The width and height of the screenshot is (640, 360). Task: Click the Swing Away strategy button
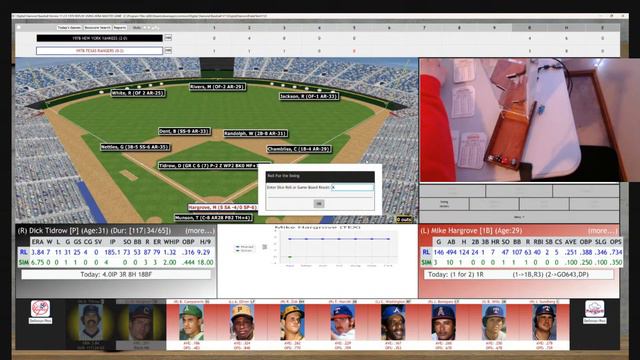(444, 204)
